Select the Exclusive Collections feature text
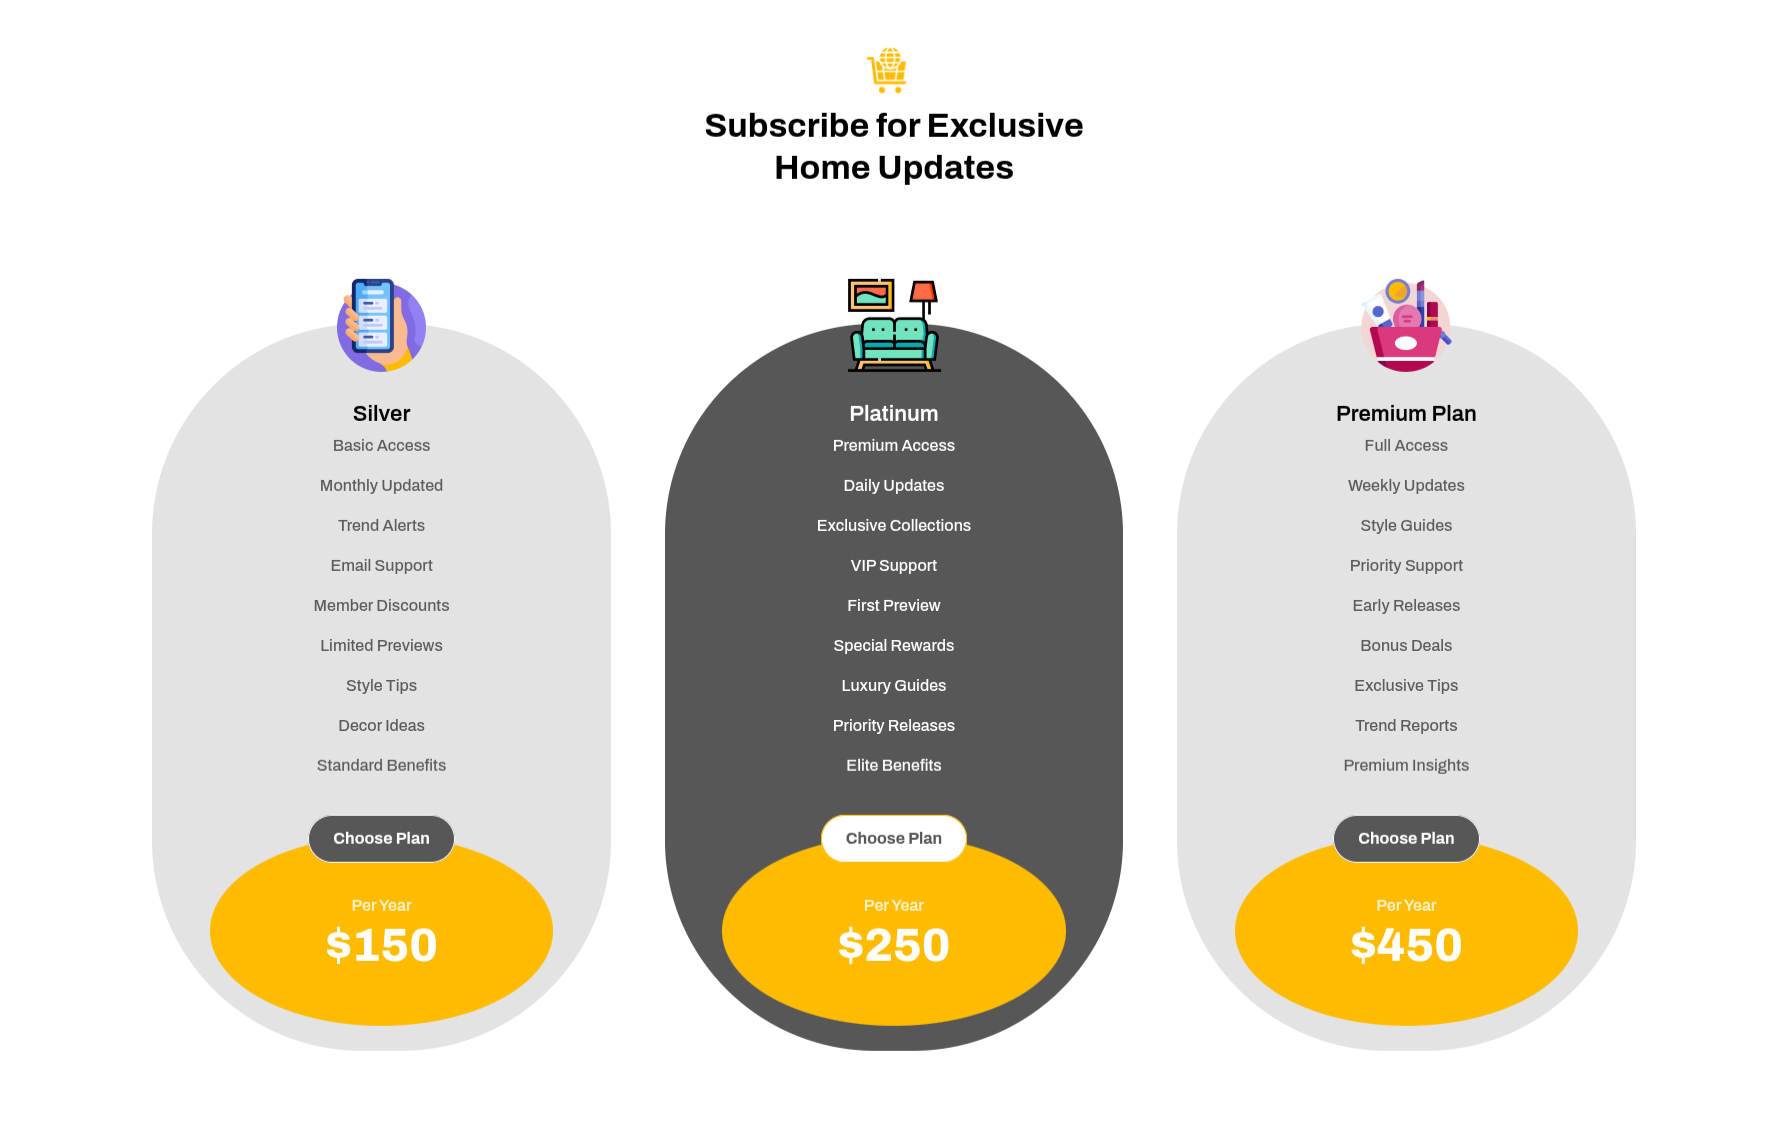The height and width of the screenshot is (1140, 1775). (893, 525)
